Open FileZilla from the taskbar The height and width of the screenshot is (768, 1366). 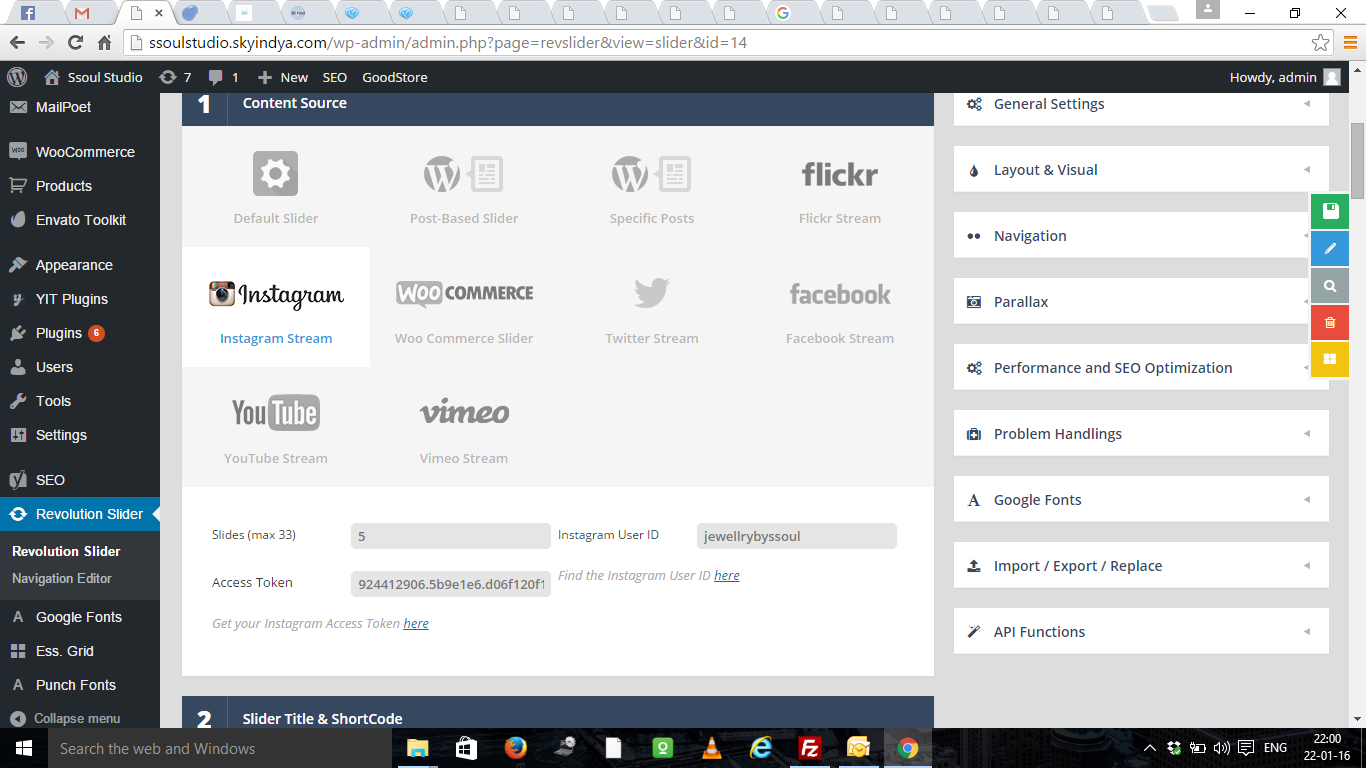click(809, 748)
